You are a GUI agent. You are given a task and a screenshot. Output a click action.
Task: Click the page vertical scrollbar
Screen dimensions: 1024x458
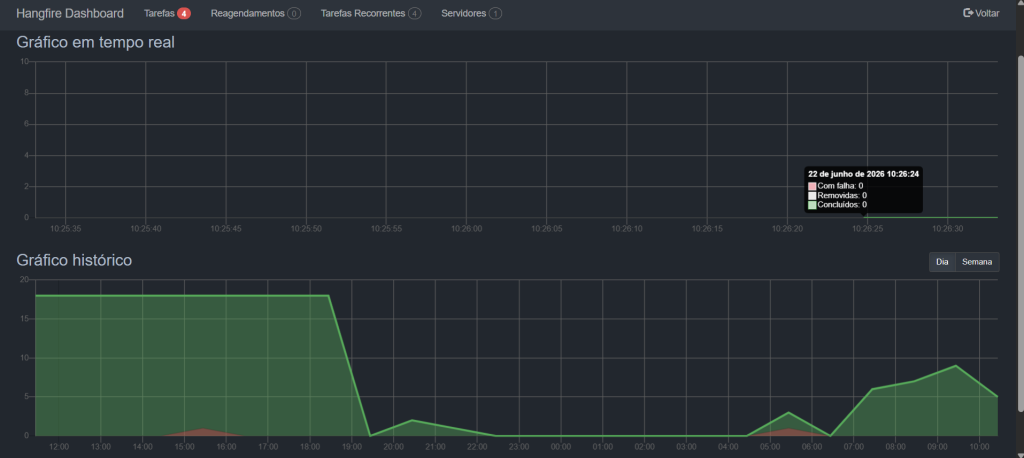tap(1019, 232)
